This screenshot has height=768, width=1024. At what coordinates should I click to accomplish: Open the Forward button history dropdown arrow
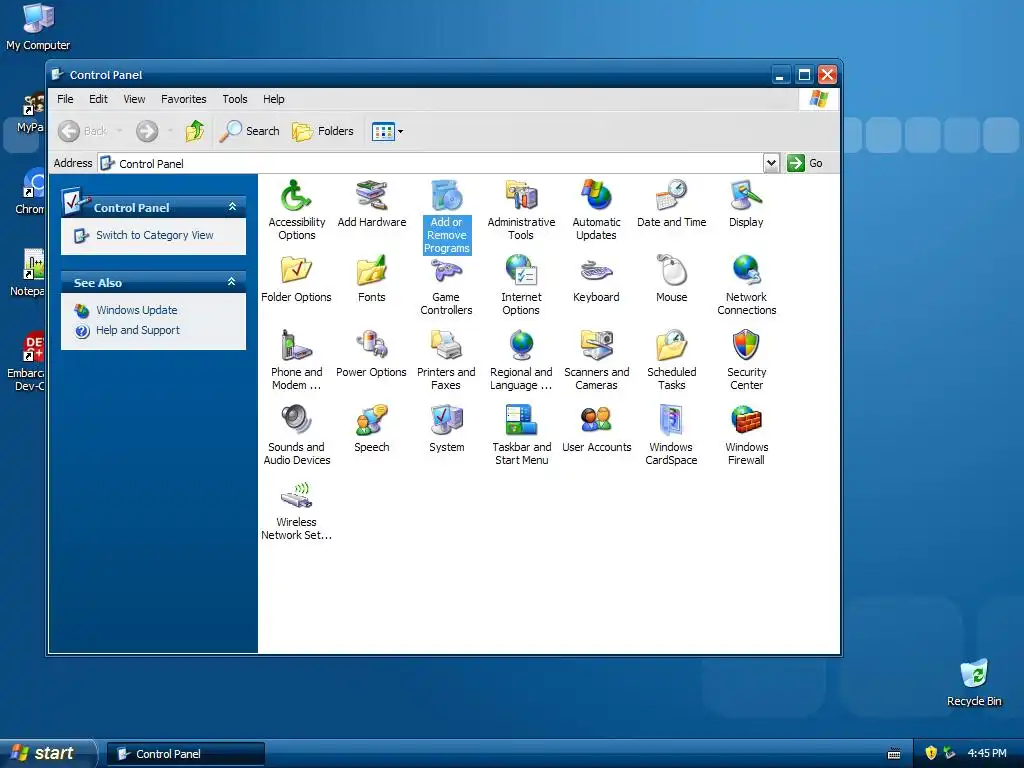coord(170,131)
